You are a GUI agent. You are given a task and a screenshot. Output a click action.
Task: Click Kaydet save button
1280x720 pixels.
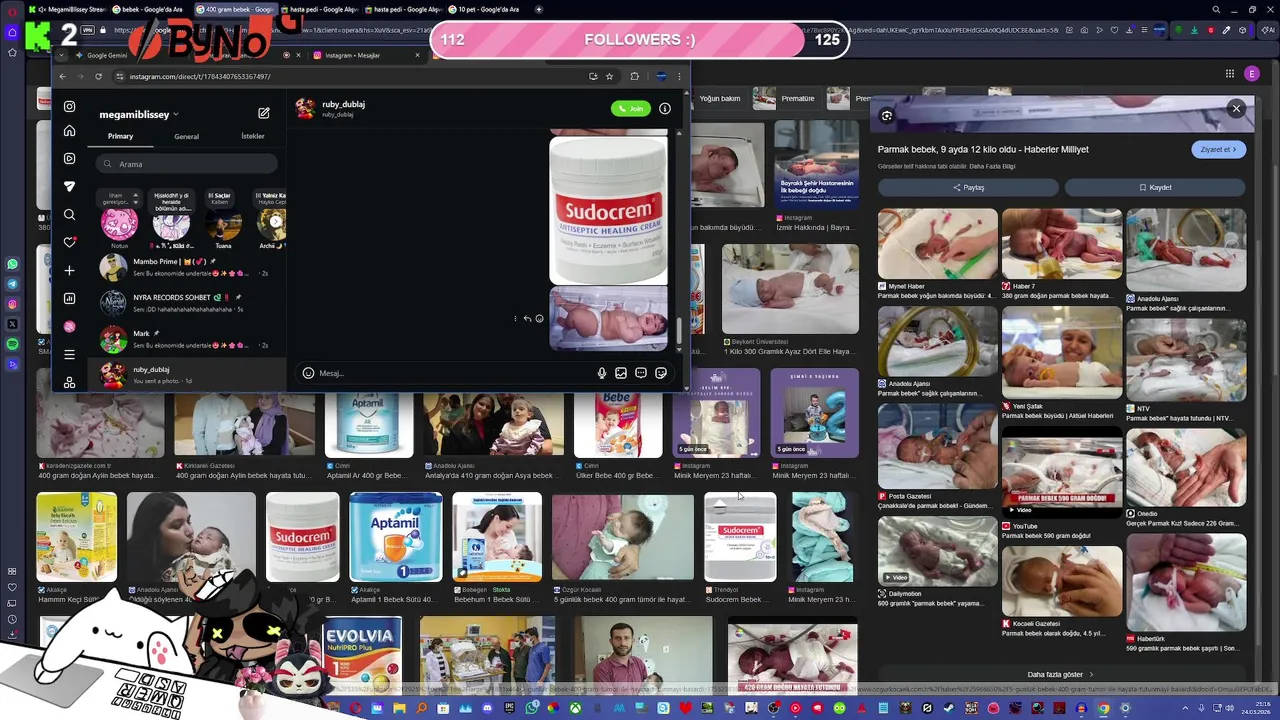pyautogui.click(x=1155, y=187)
